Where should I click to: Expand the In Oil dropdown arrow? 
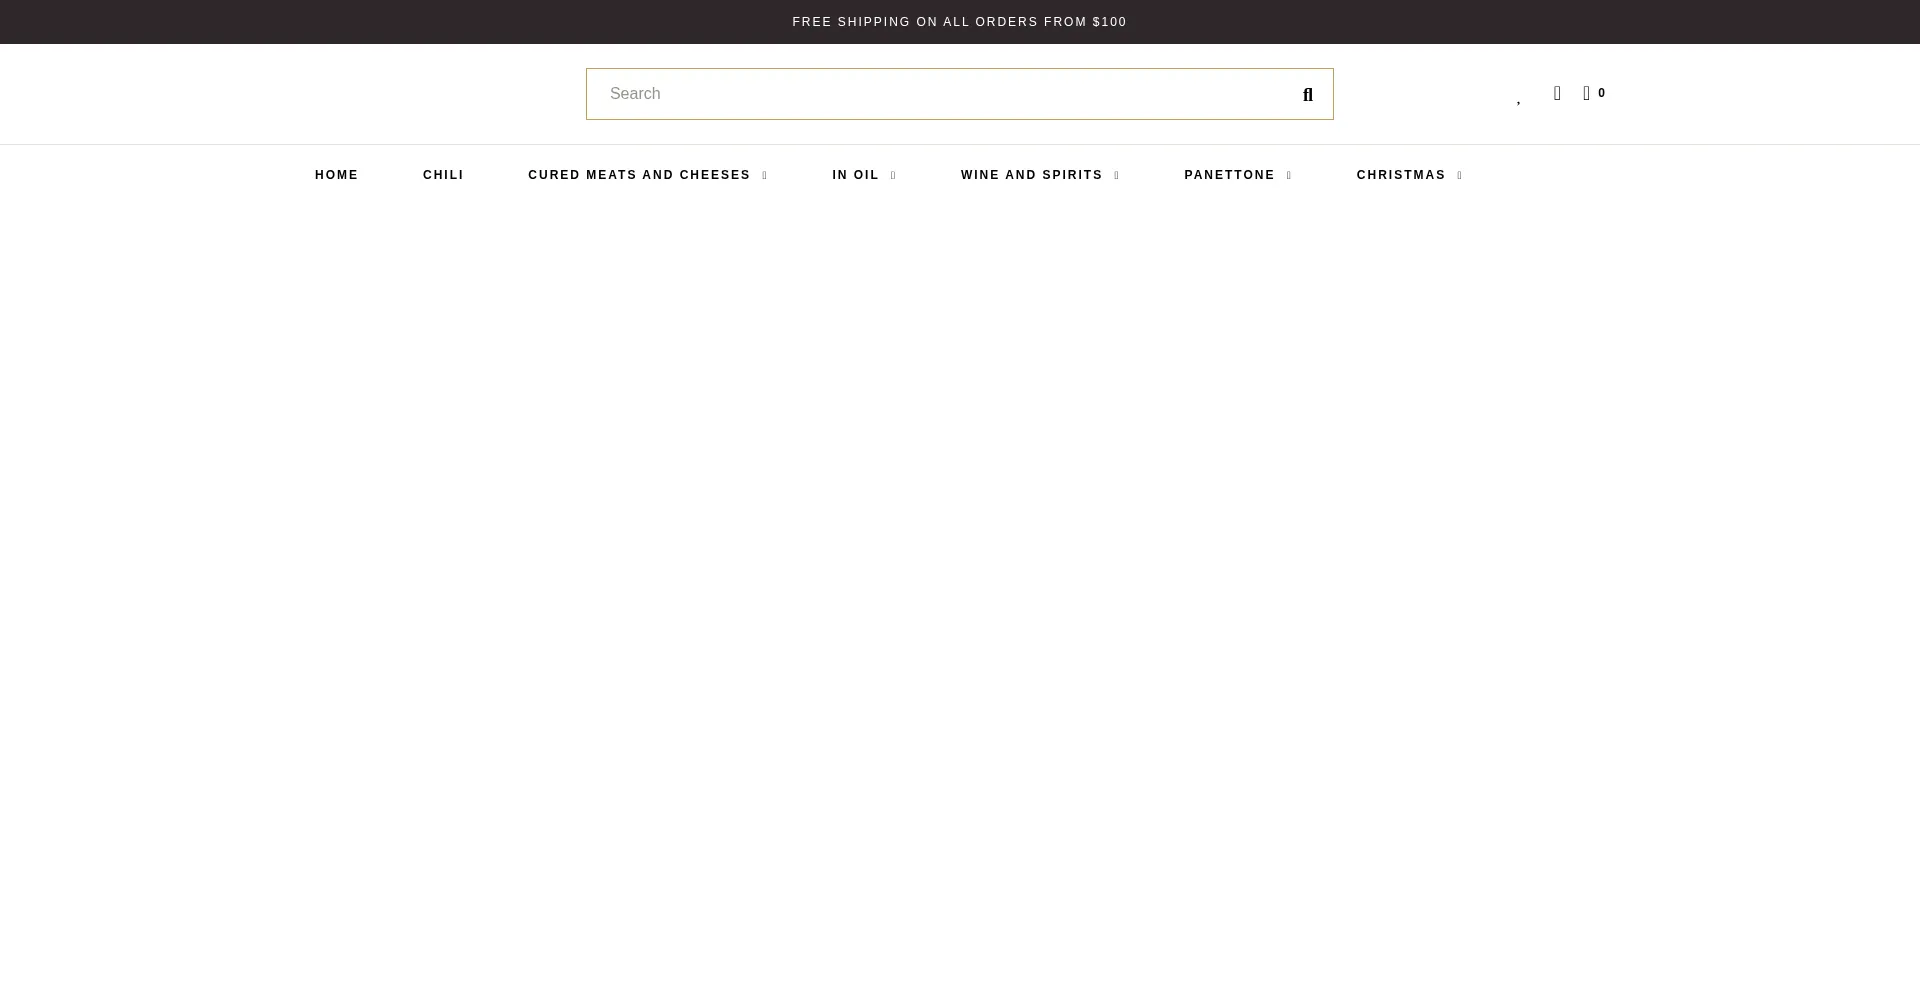point(893,176)
